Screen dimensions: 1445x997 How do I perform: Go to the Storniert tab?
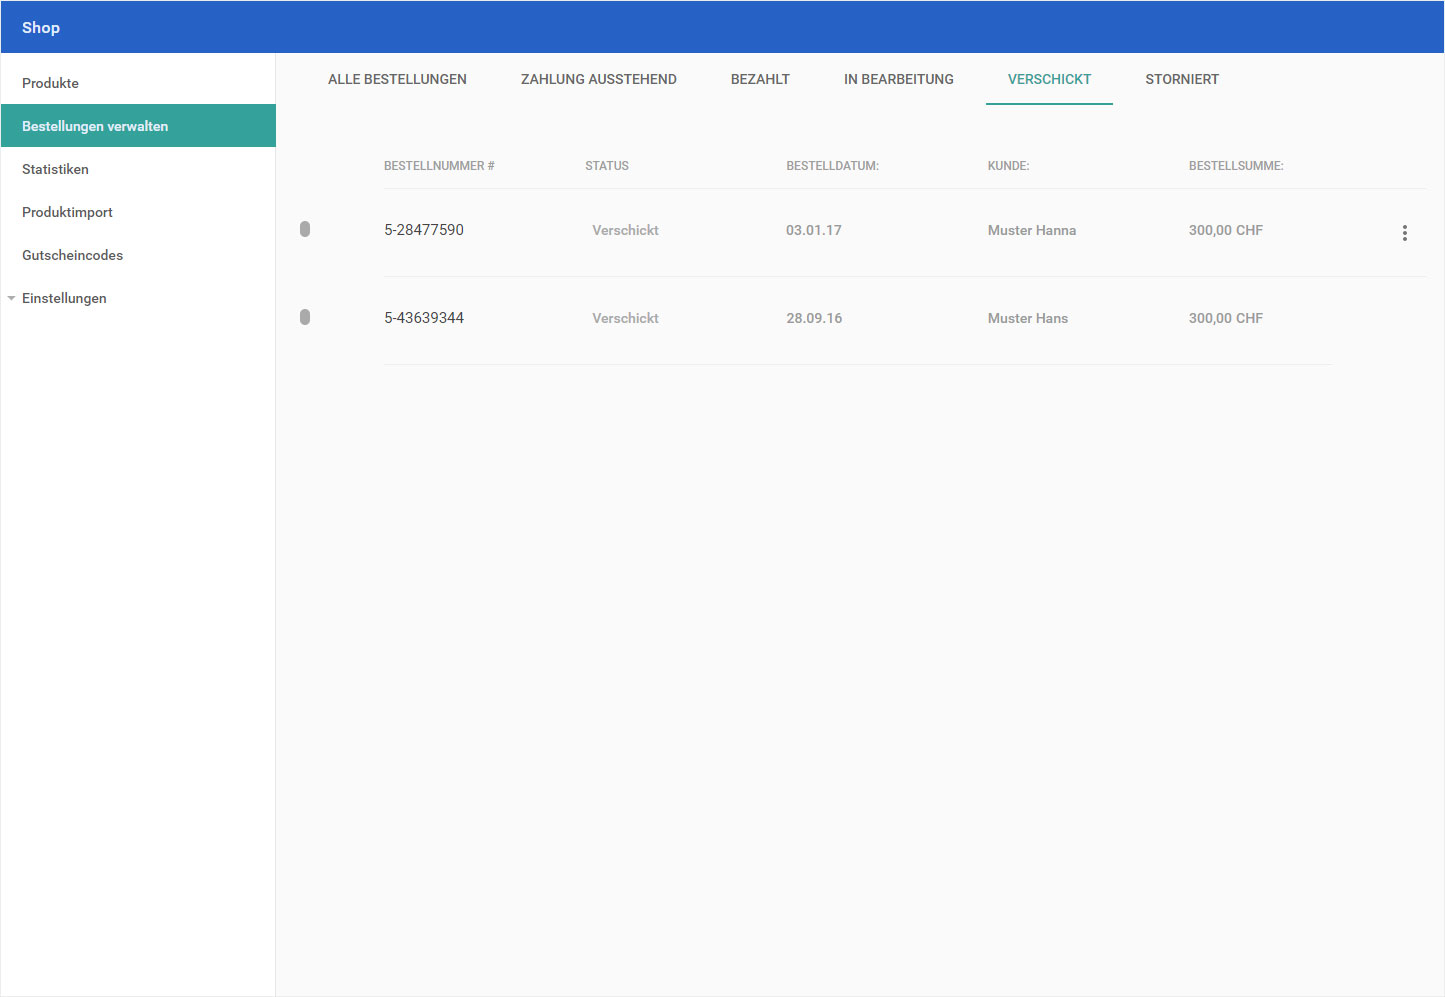coord(1182,79)
